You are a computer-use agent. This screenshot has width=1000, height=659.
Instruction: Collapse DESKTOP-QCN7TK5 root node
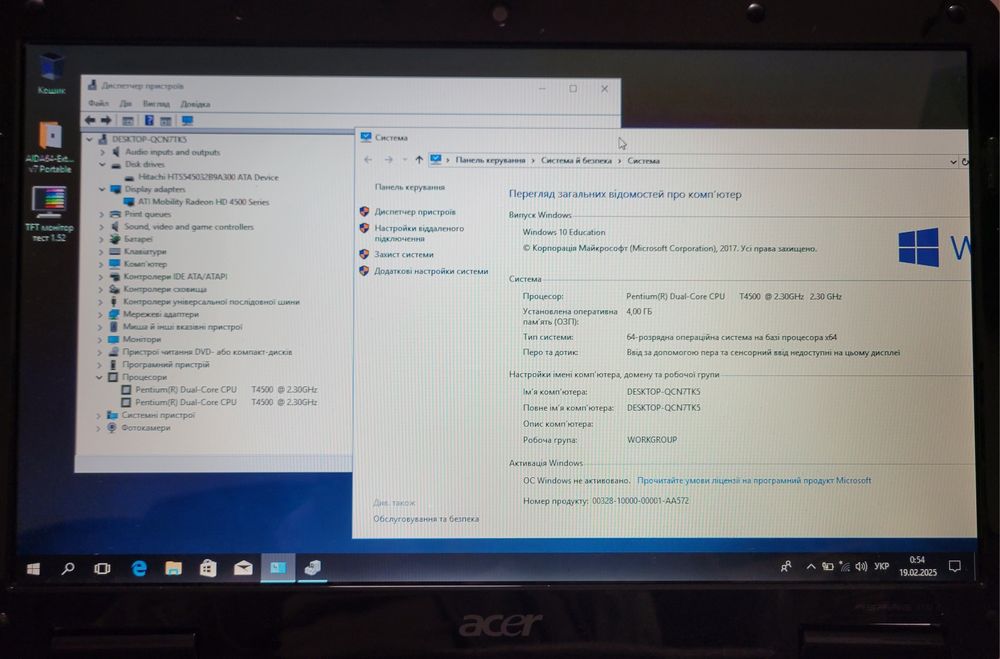coord(89,139)
